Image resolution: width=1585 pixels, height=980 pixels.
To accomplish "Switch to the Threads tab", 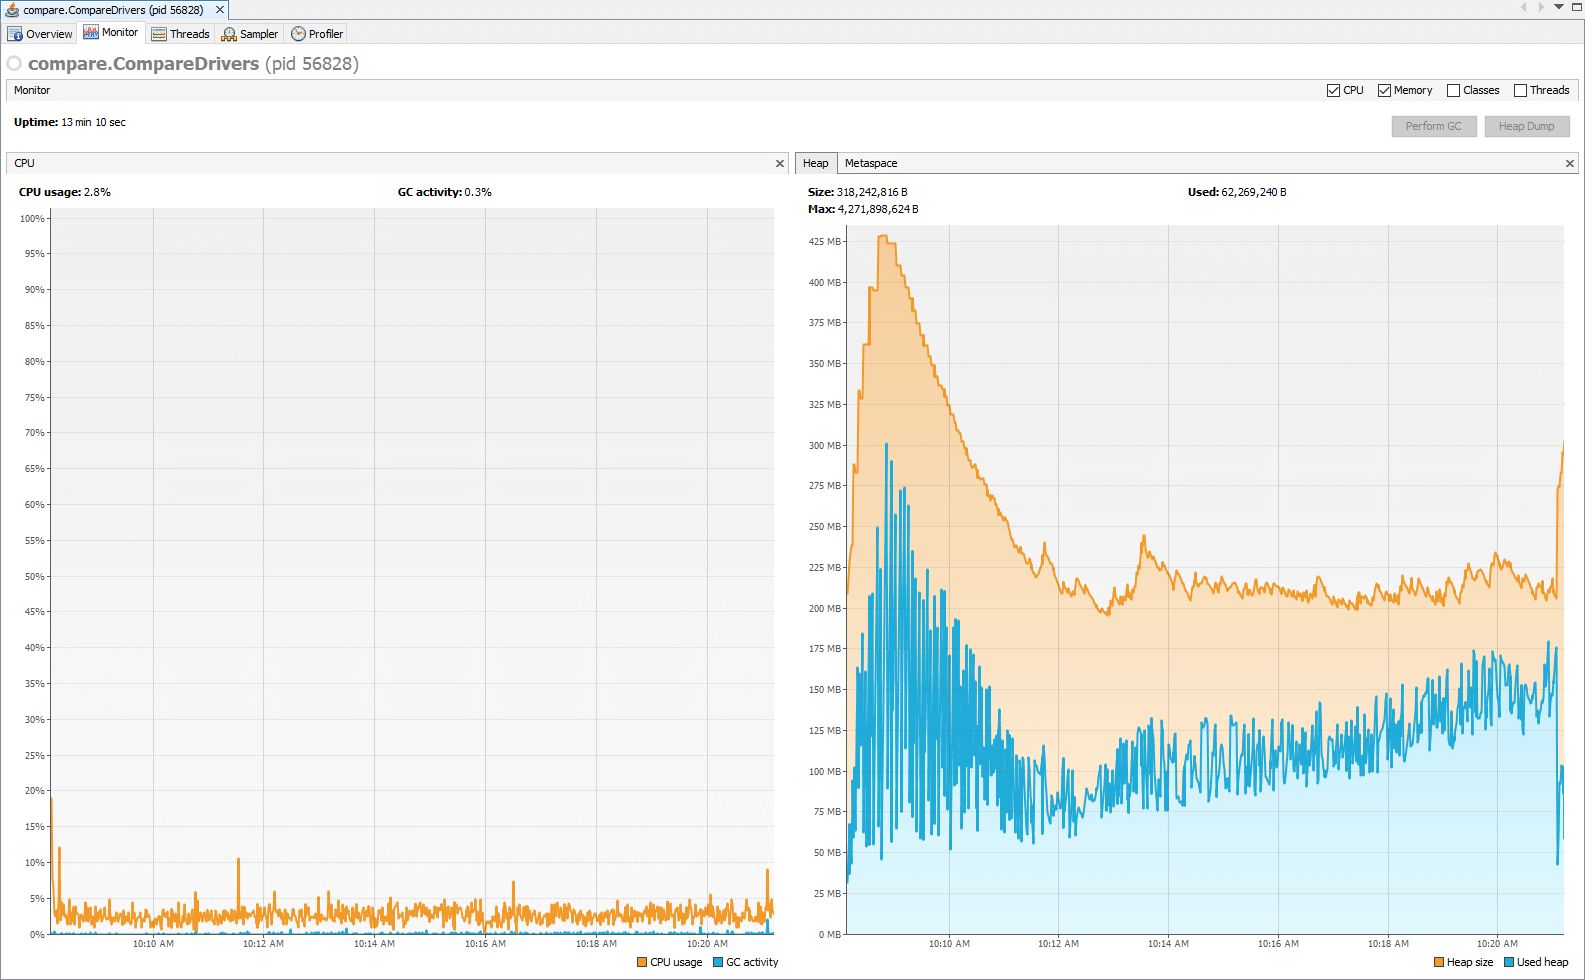I will tap(180, 34).
